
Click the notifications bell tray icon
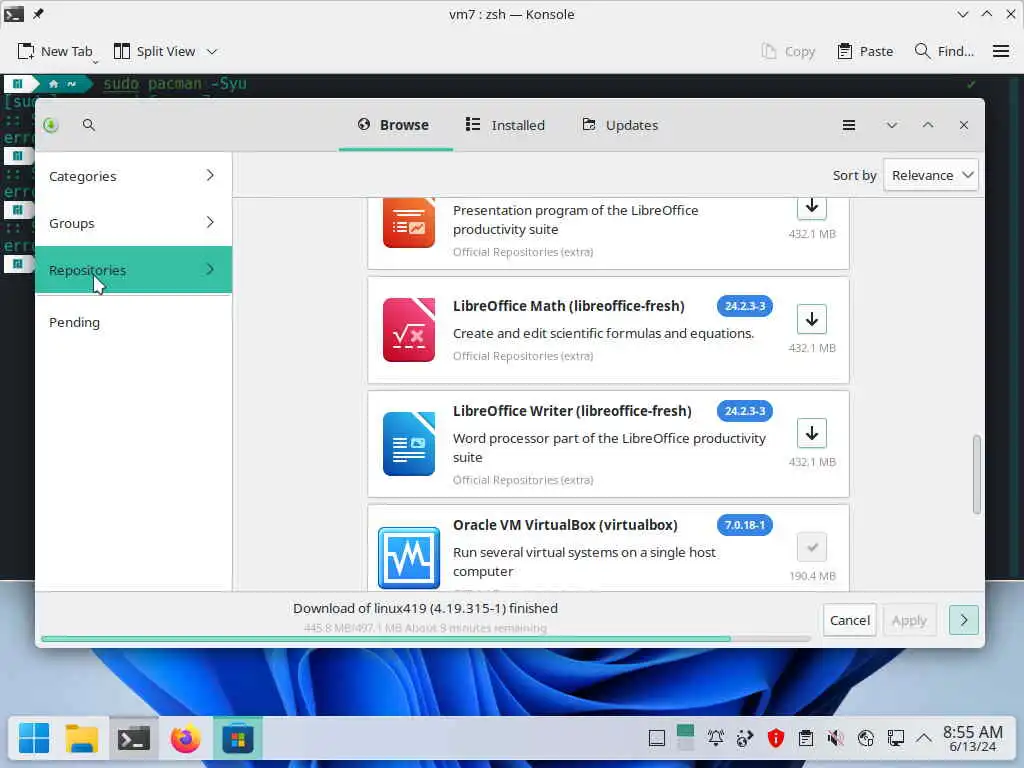(x=716, y=738)
